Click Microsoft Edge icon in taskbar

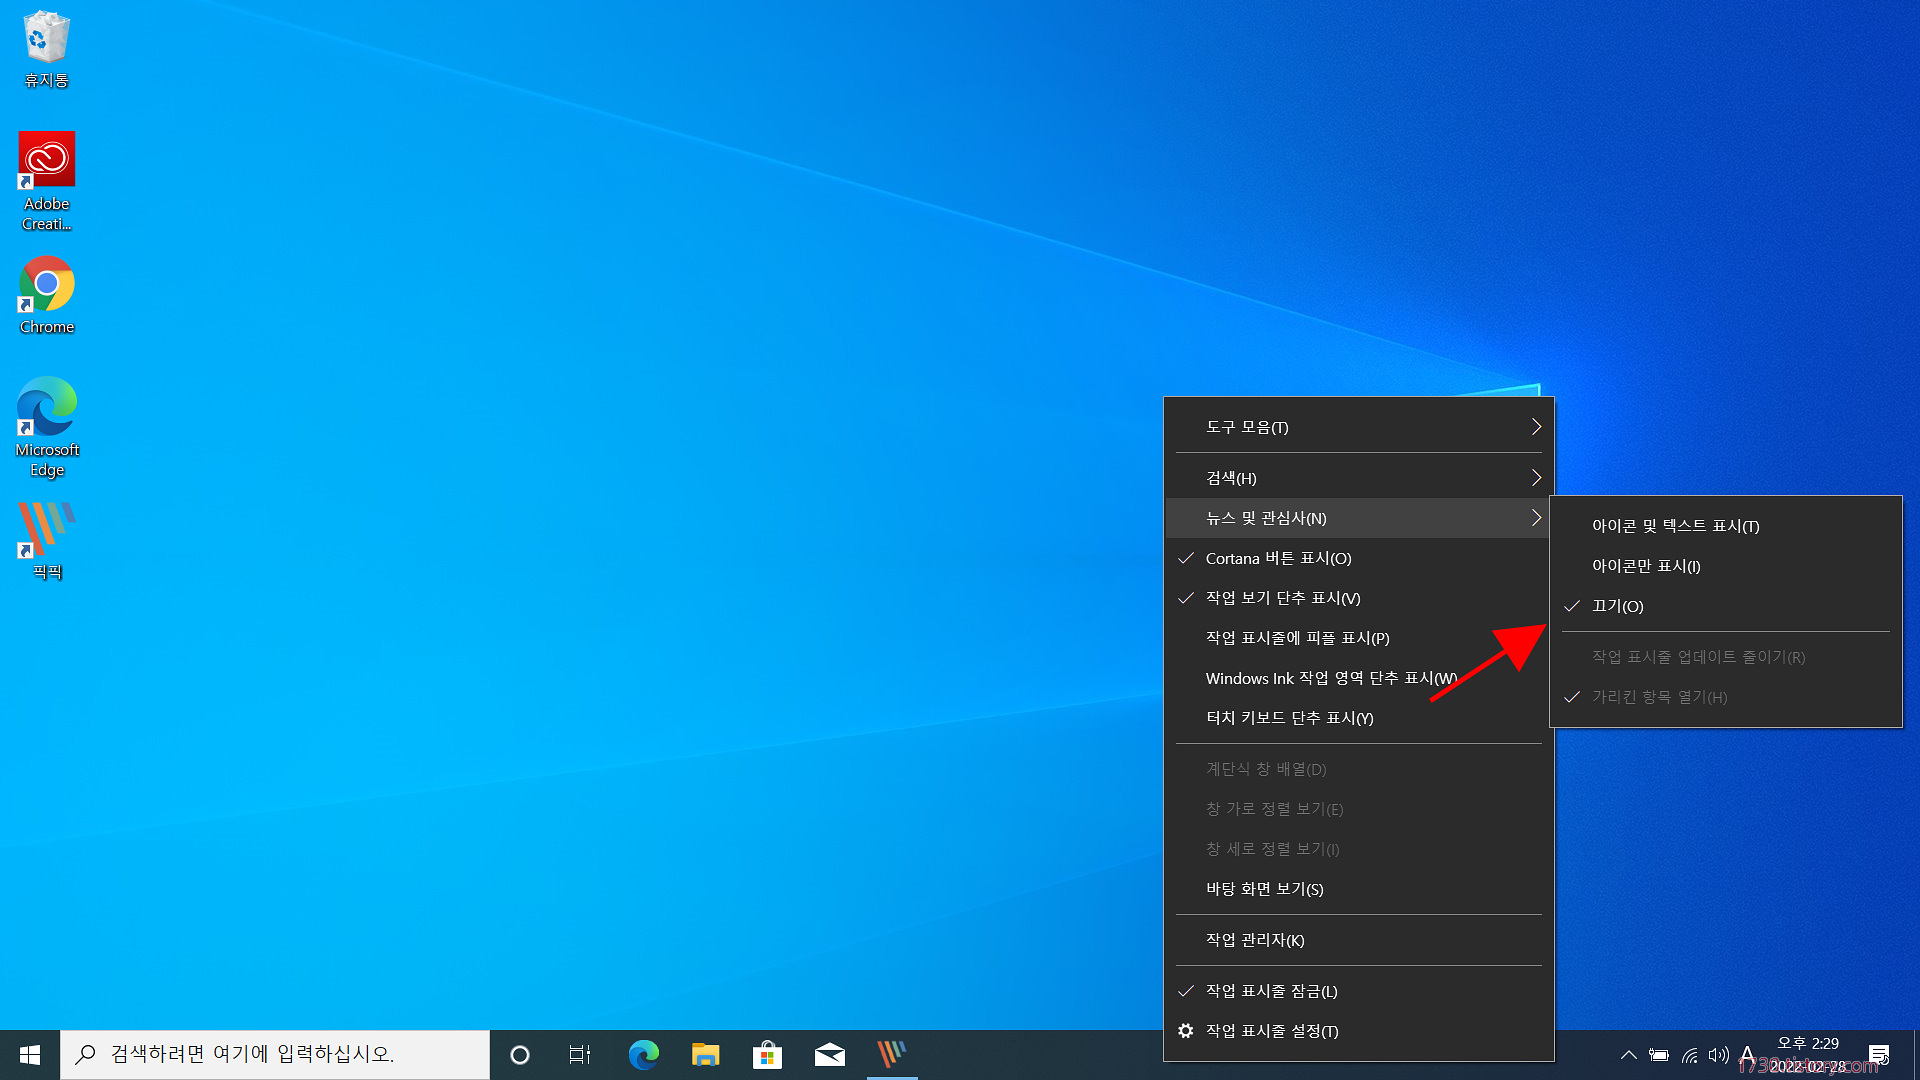point(643,1054)
